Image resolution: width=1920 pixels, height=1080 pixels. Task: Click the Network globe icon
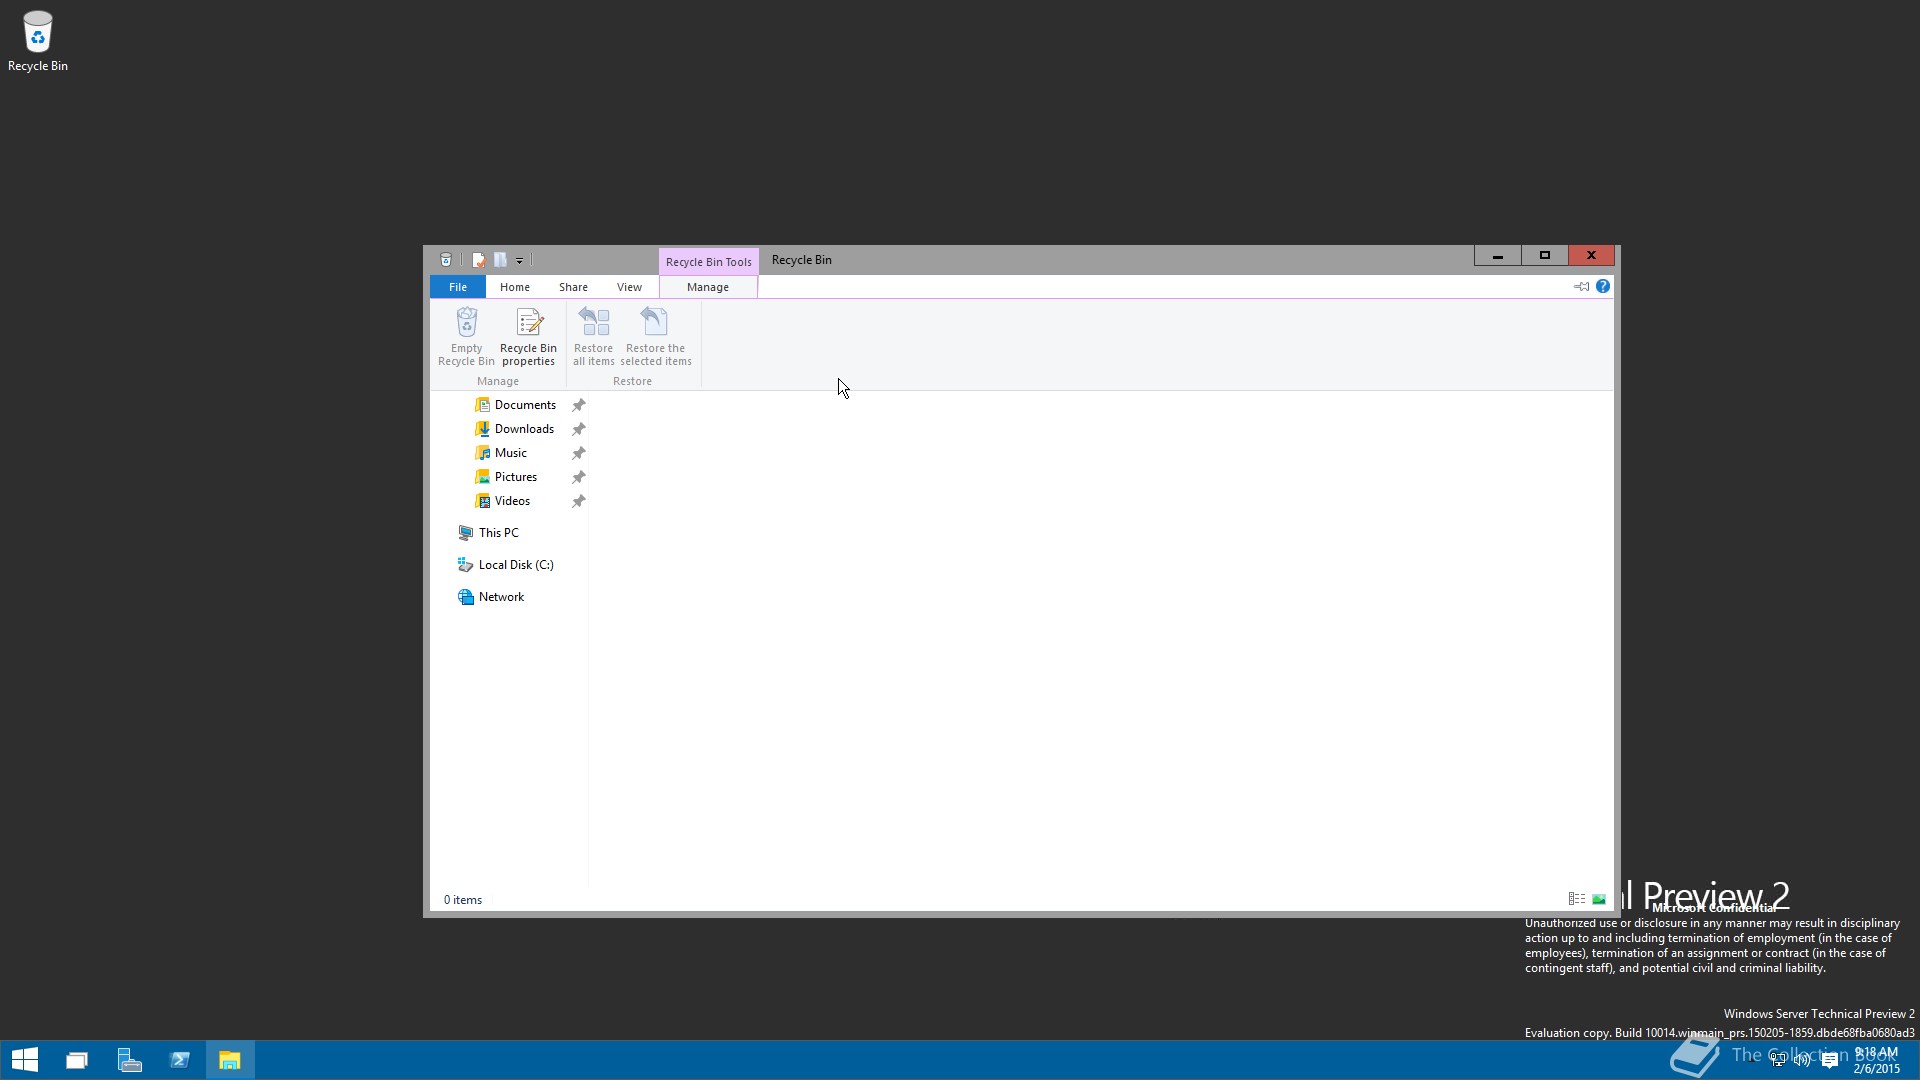click(466, 597)
